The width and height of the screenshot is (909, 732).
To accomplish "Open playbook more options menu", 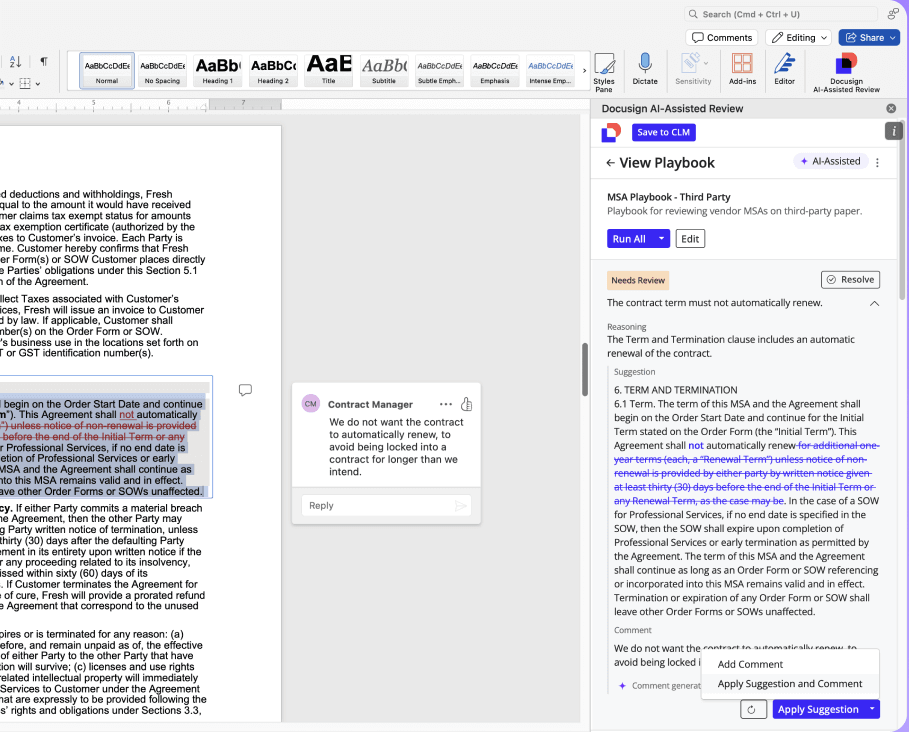I will (x=877, y=163).
